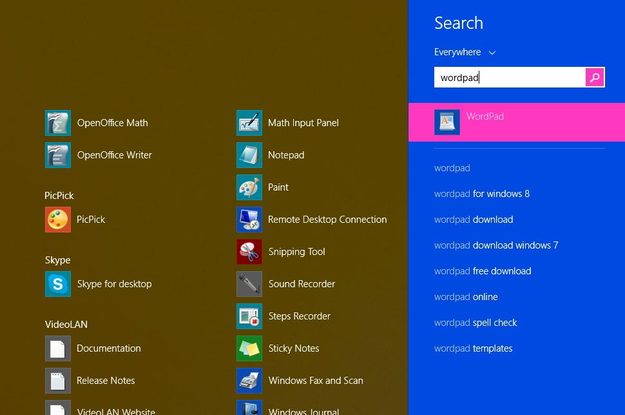The image size is (625, 415).
Task: Click the Release Notes label text
Action: (x=106, y=381)
